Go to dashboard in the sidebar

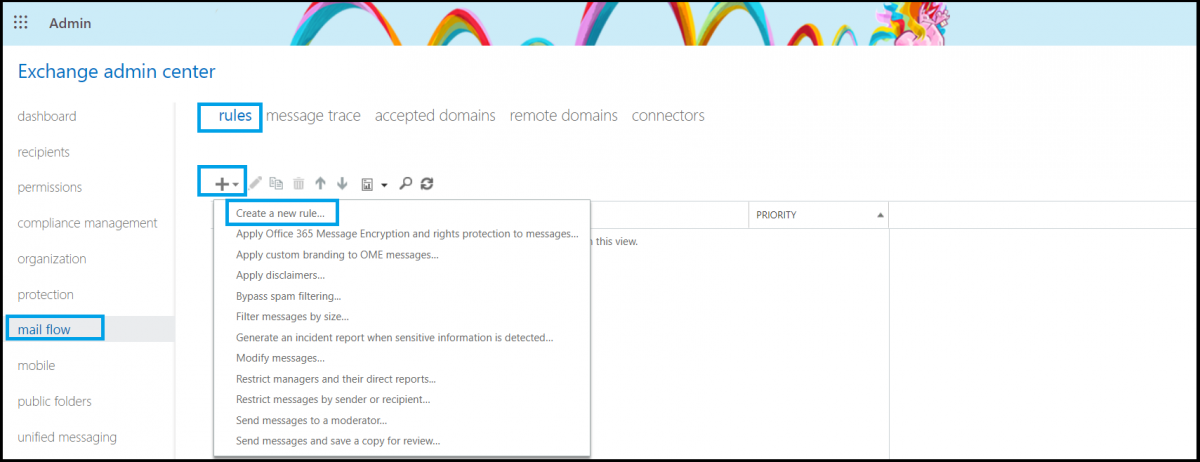[x=47, y=116]
